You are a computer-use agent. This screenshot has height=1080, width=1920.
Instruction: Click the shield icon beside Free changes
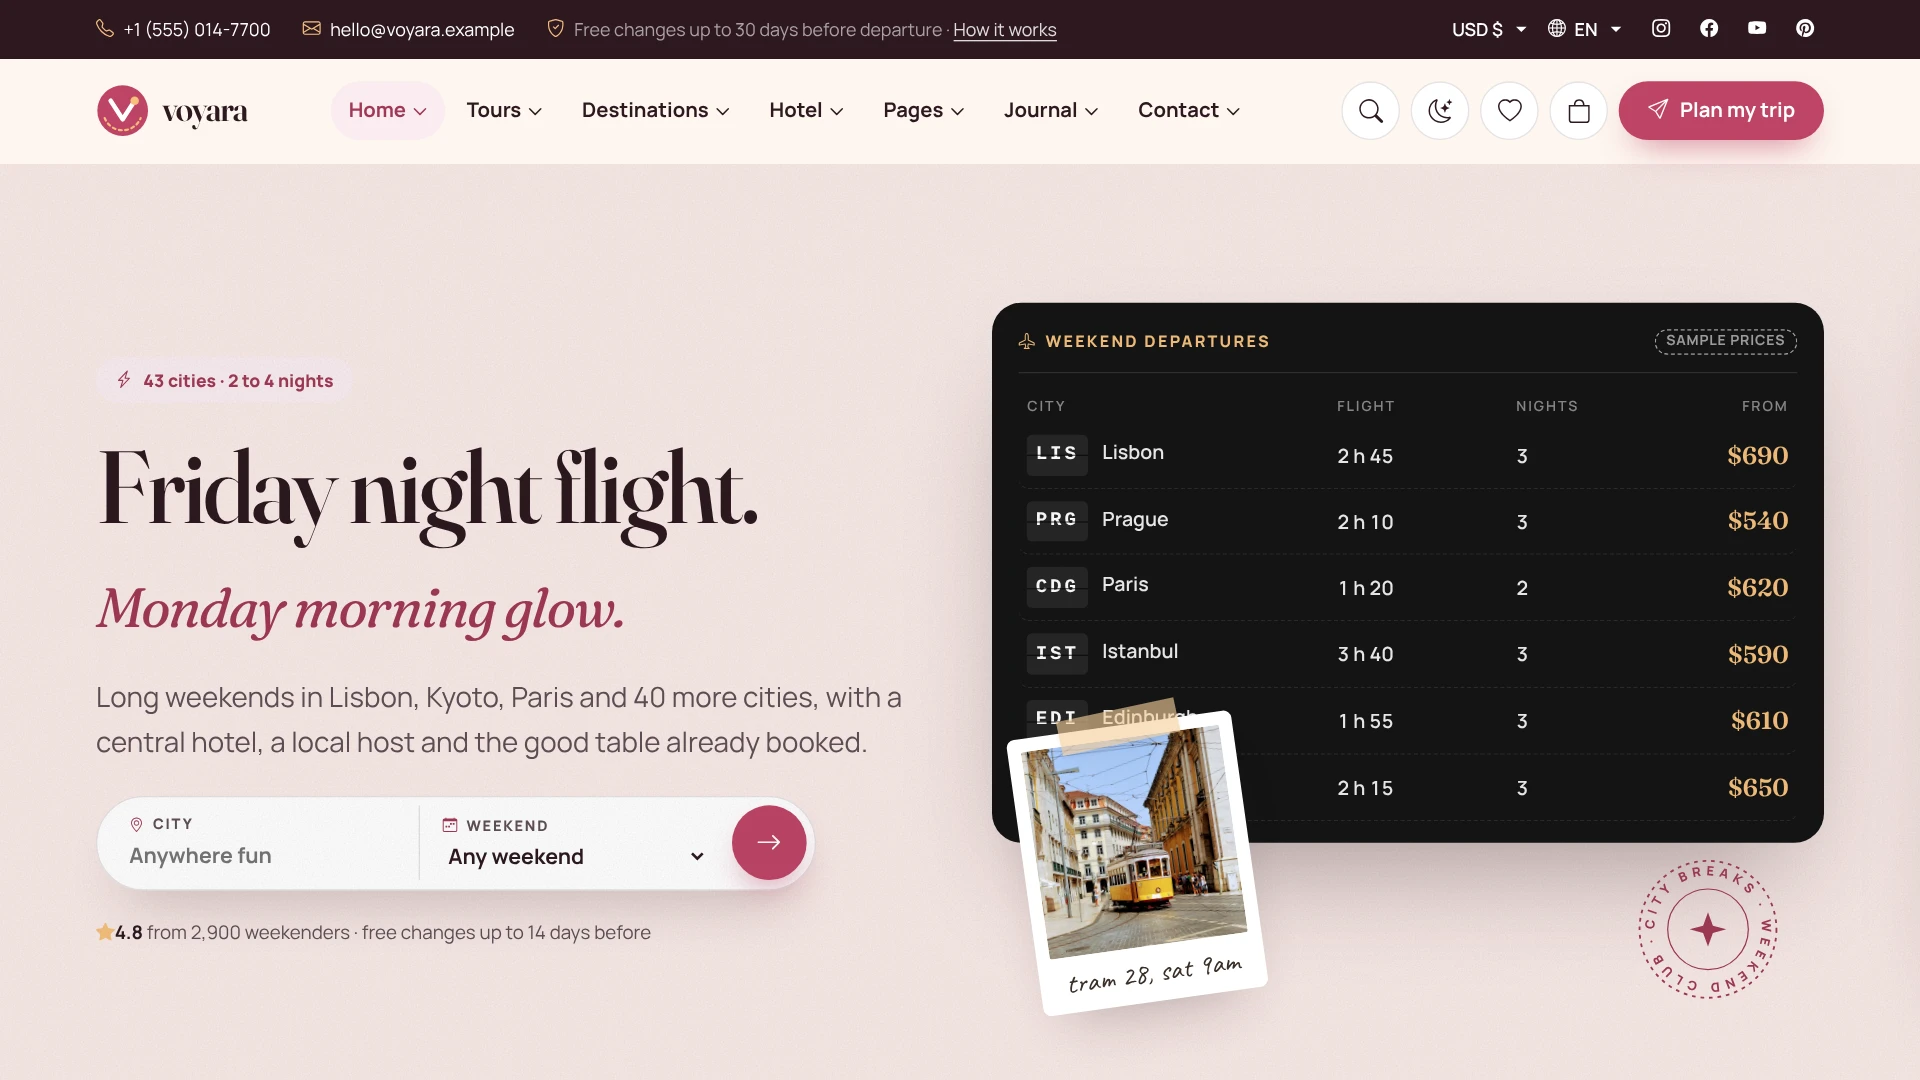[x=555, y=28]
